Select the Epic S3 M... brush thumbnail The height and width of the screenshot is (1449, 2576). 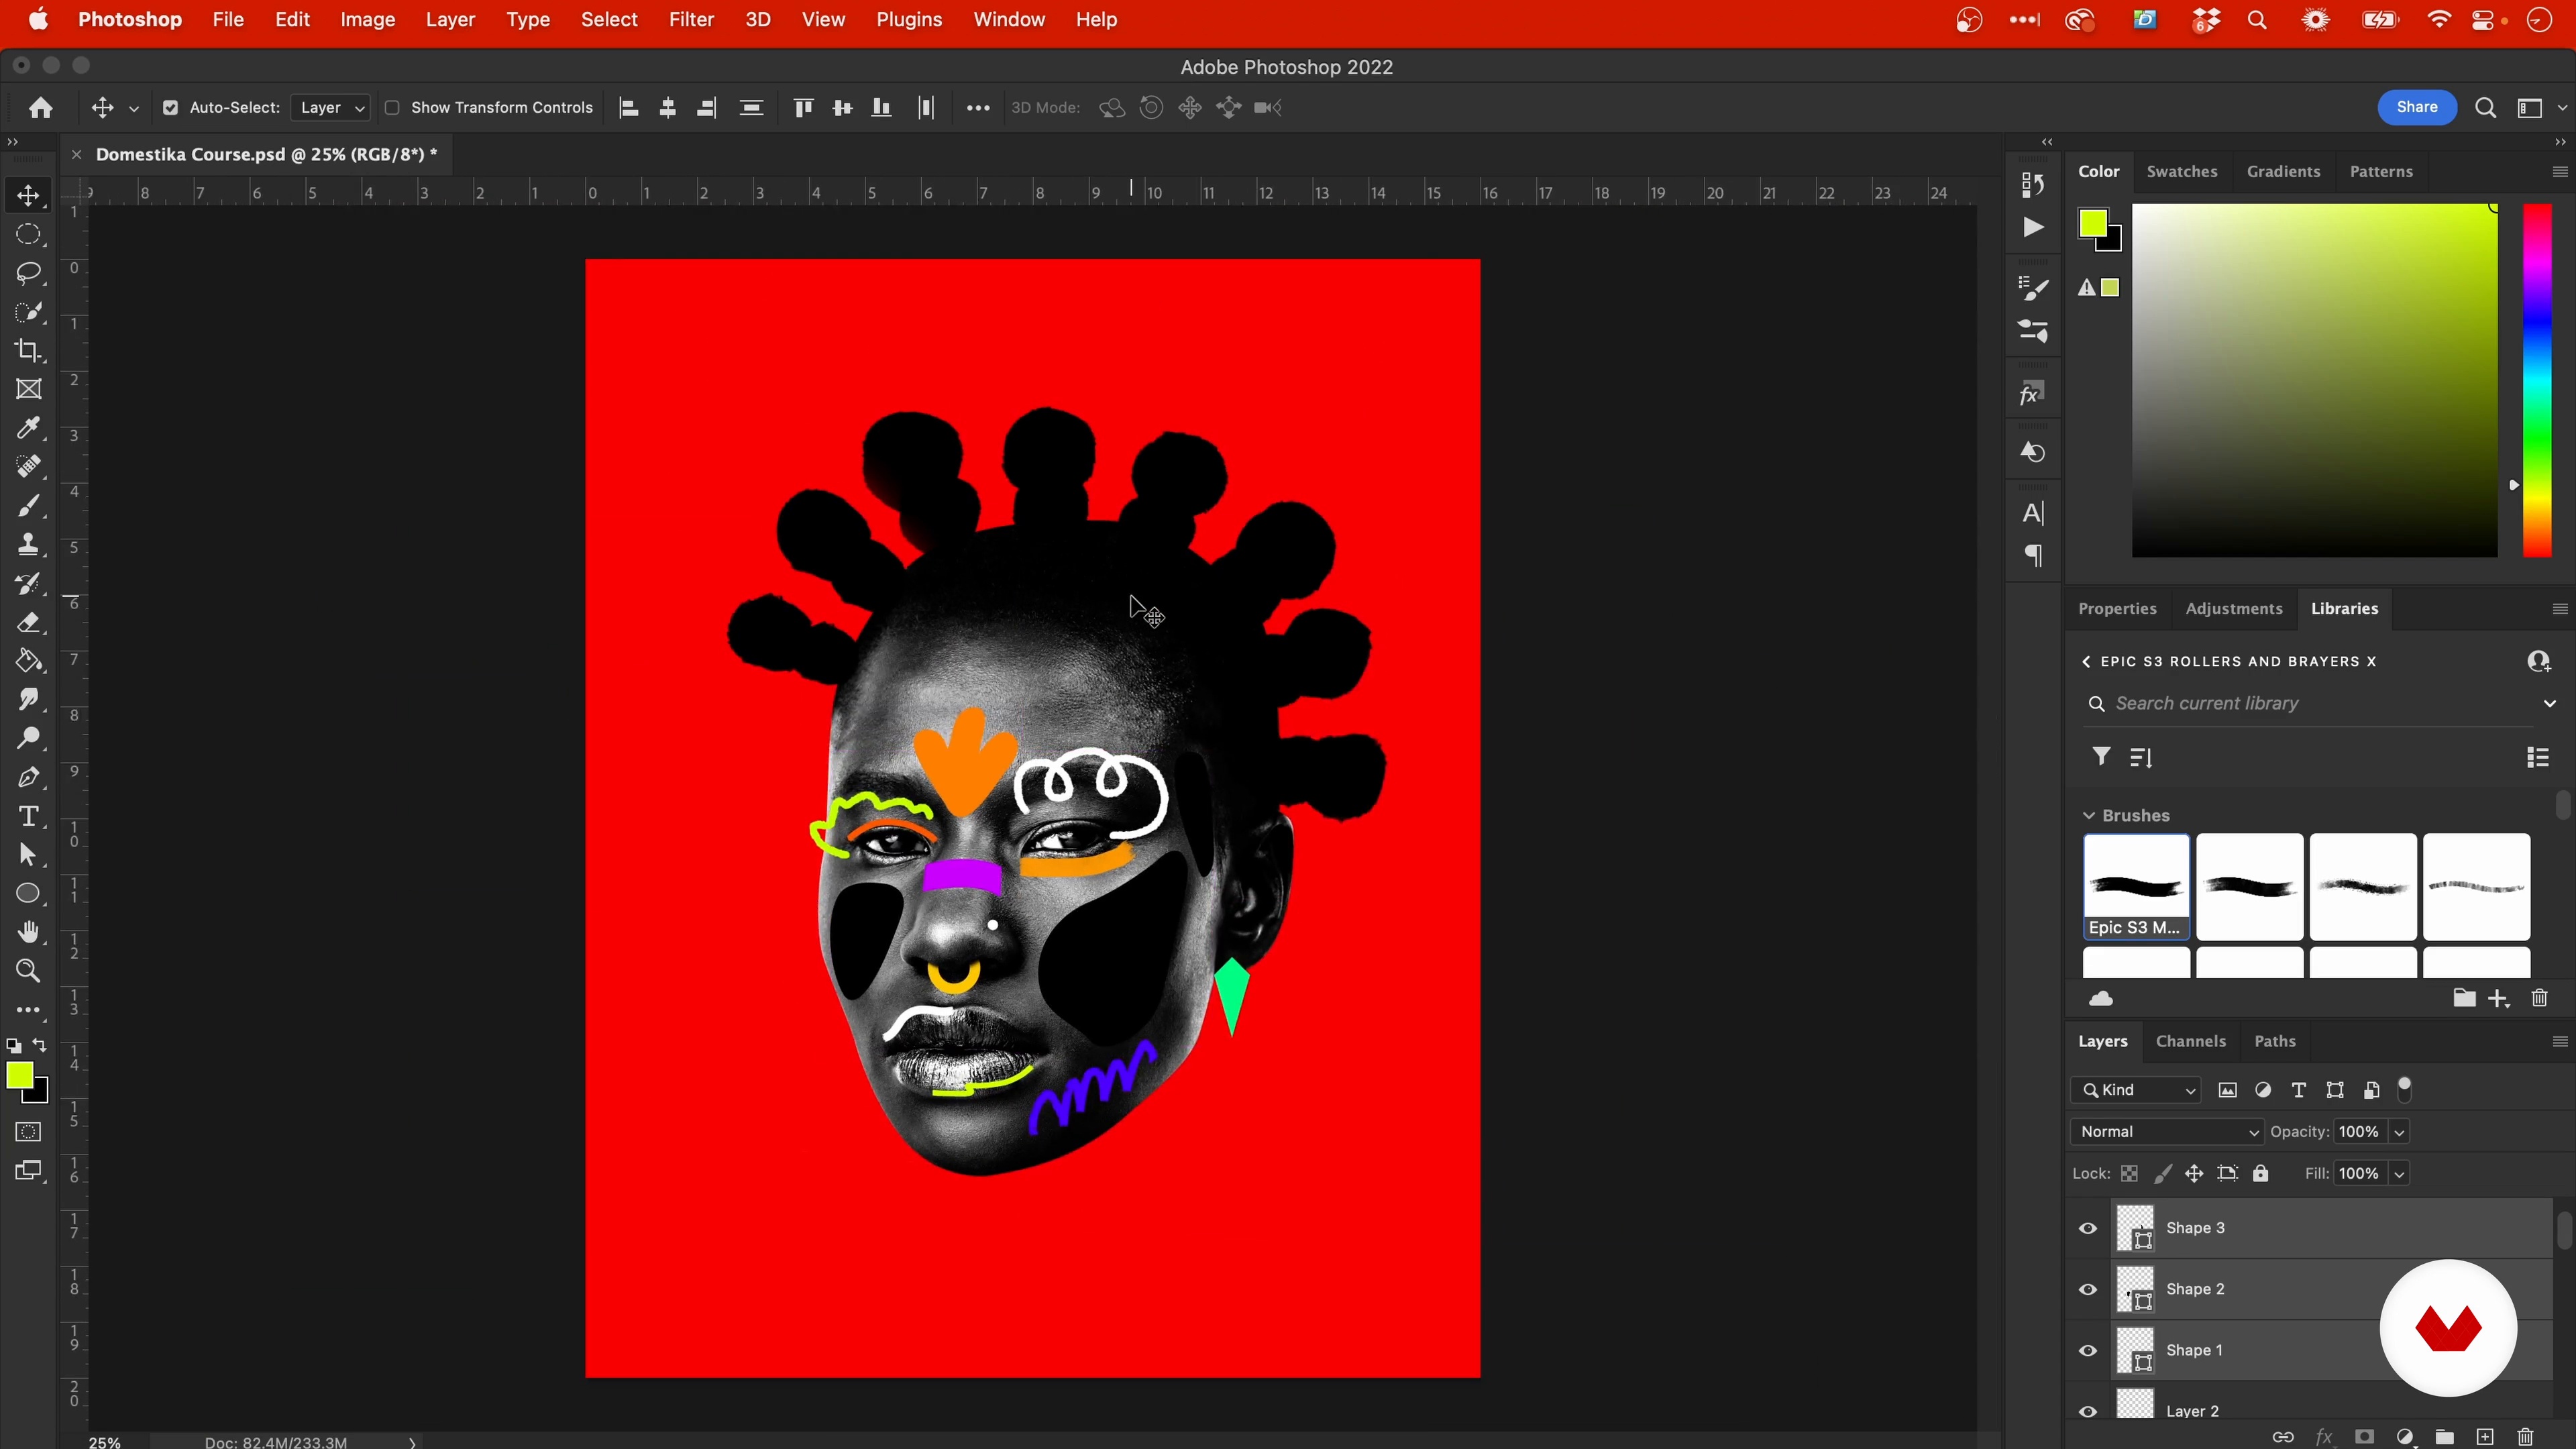click(2136, 887)
